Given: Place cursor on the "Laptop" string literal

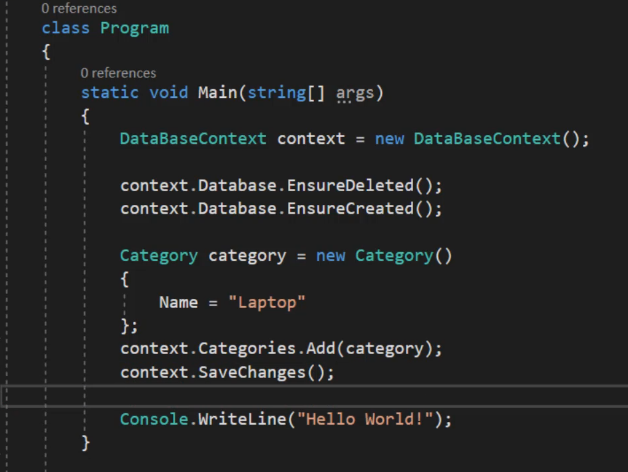Looking at the screenshot, I should [267, 303].
